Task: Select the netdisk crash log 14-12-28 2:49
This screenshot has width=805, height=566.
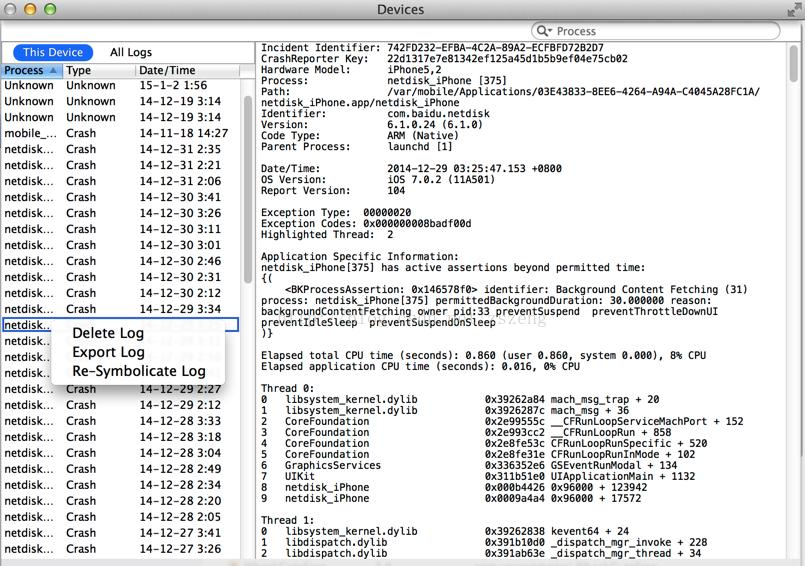Action: [121, 468]
